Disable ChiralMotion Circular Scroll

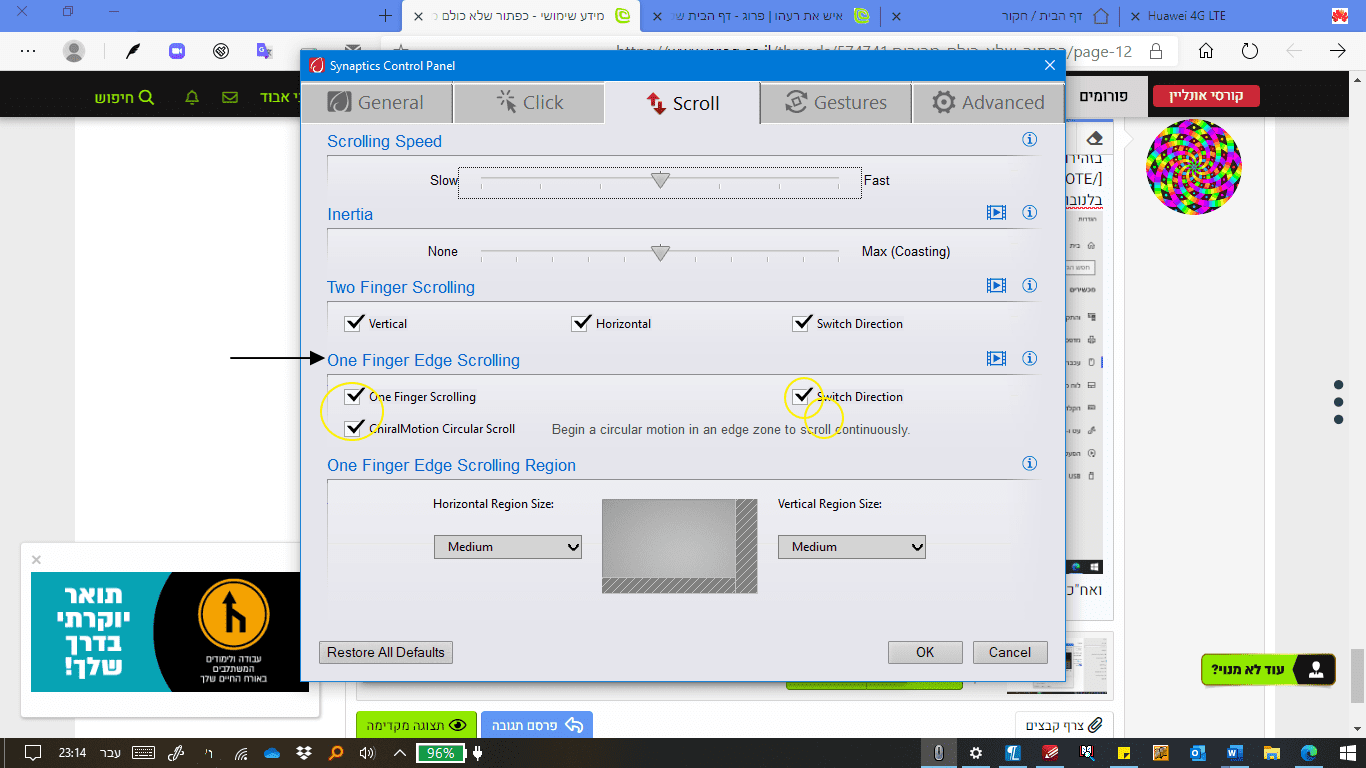(x=353, y=428)
